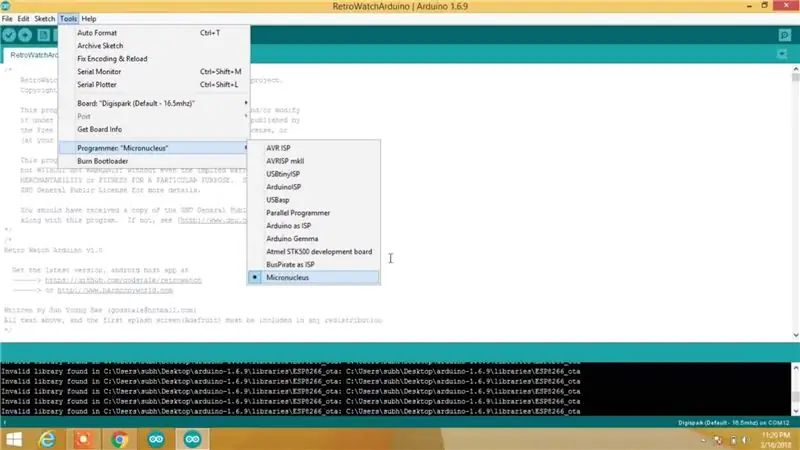Click the Retro Watch Arduino v1.0 comment line
Viewport: 800px width, 450px height.
(54, 250)
